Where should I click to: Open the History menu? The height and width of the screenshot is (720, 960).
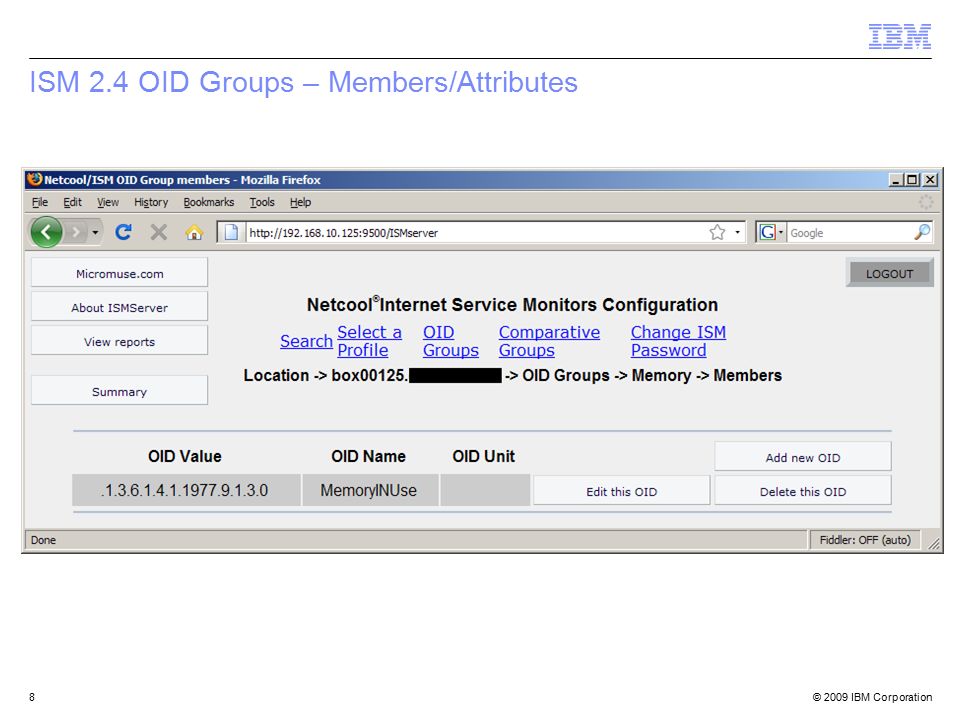[x=151, y=202]
